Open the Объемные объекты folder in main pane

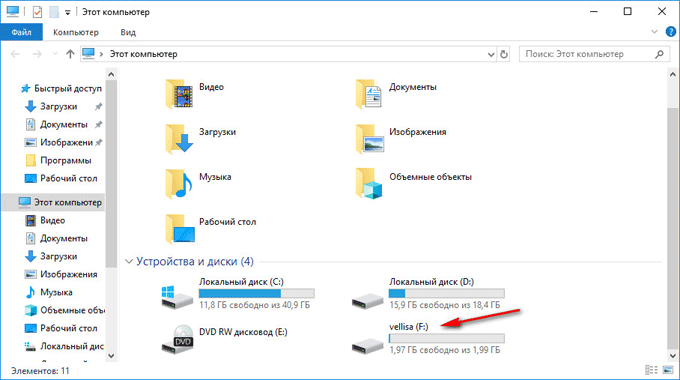413,183
